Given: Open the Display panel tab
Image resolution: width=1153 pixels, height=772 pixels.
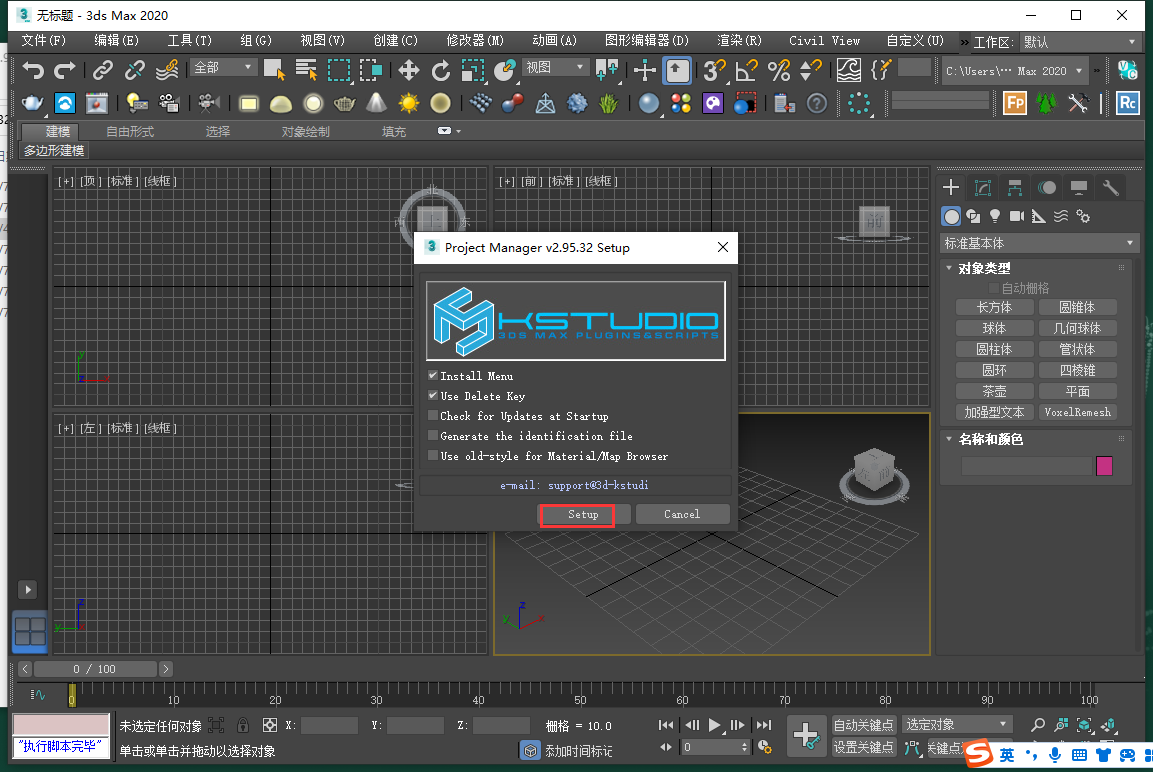Looking at the screenshot, I should (1079, 187).
